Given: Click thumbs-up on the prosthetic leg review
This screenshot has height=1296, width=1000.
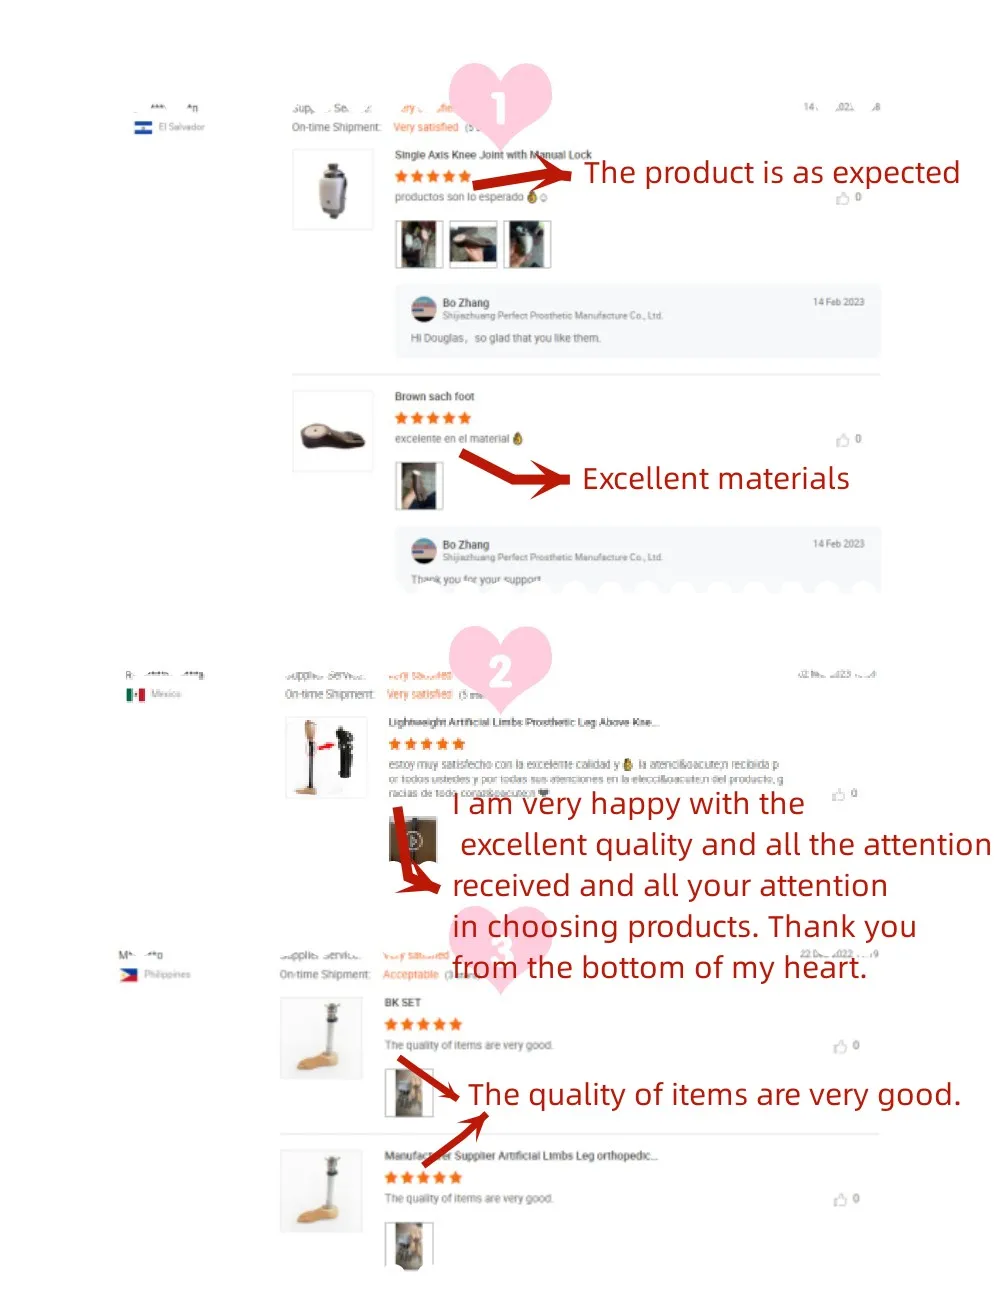Looking at the screenshot, I should 839,795.
